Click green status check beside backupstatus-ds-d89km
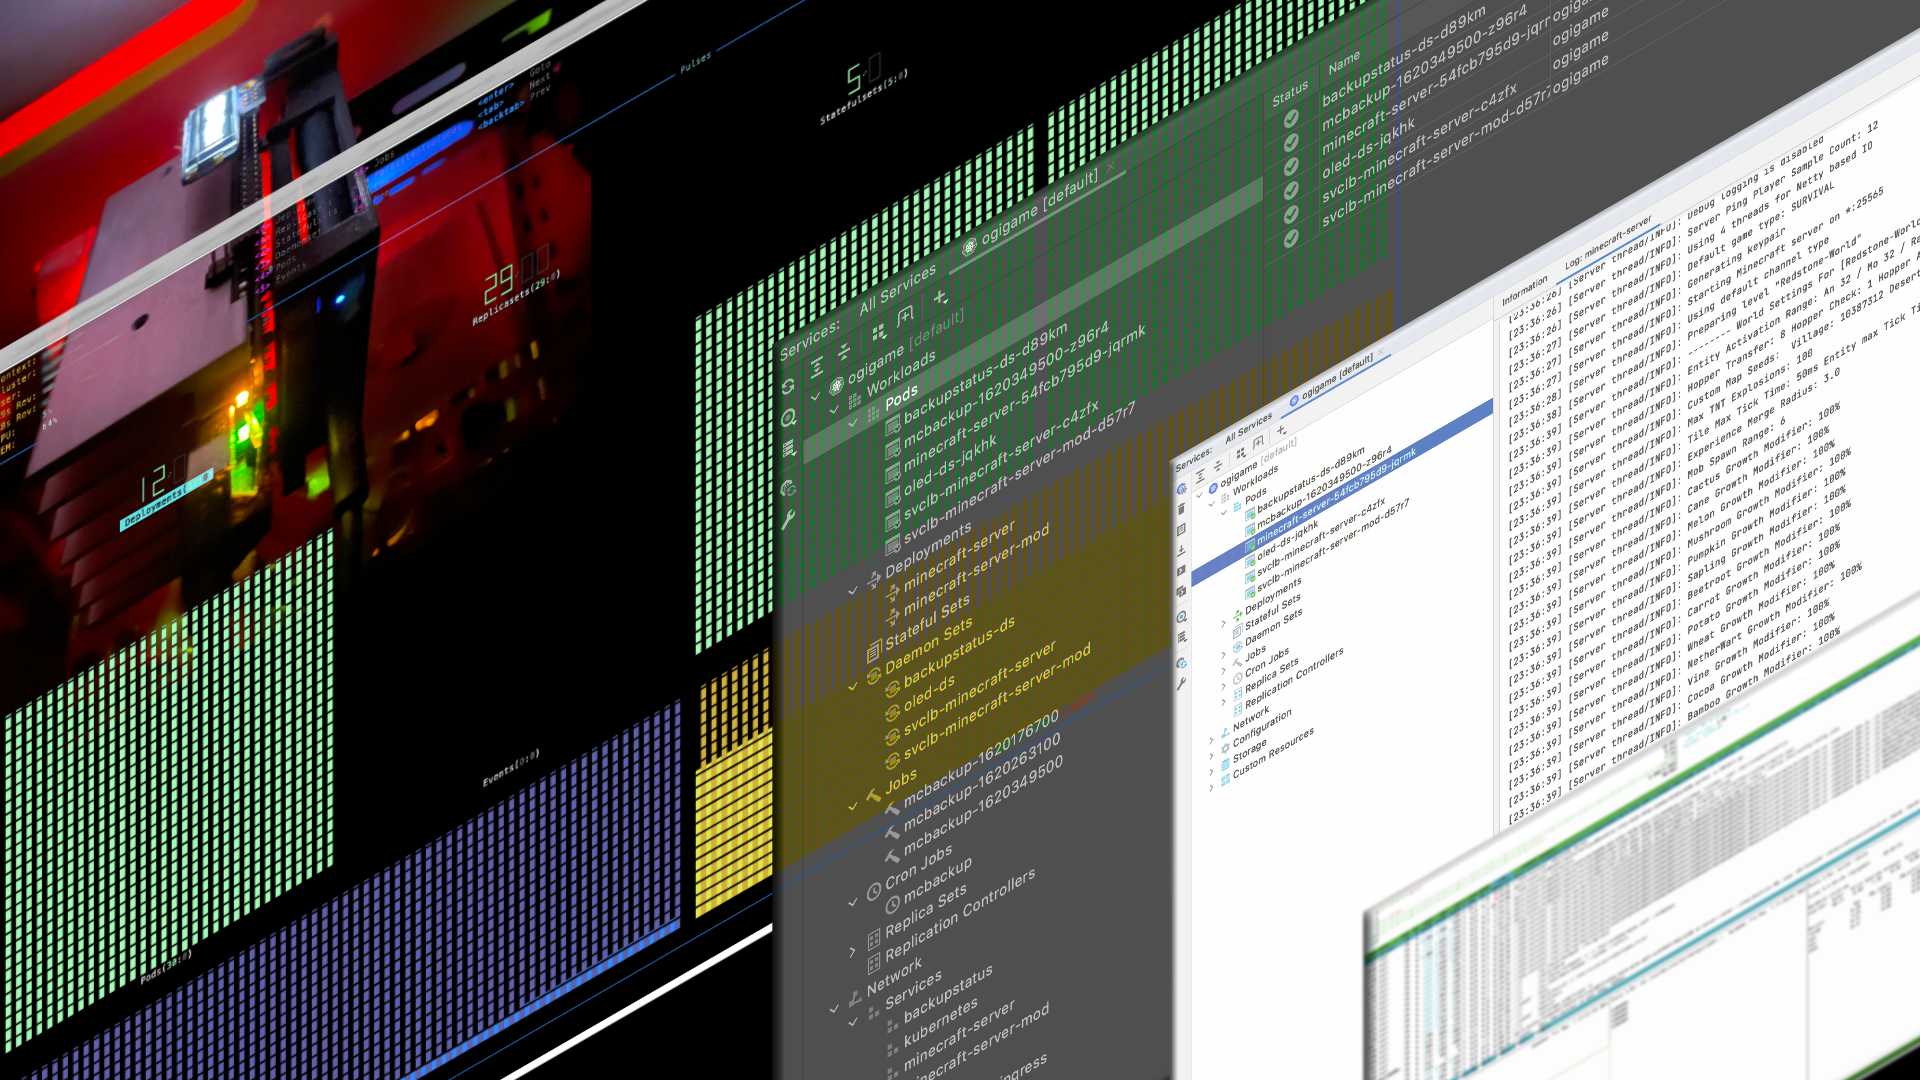 (x=1291, y=118)
